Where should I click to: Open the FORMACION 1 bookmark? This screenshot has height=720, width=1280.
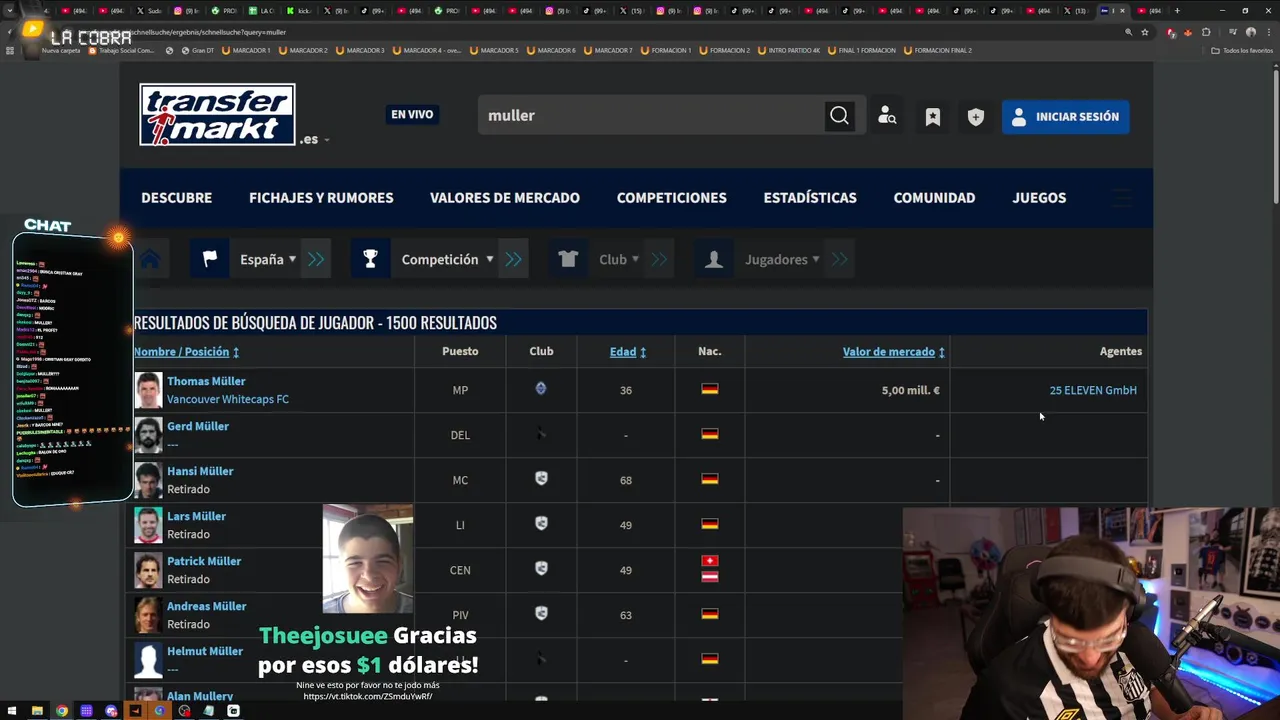(666, 50)
